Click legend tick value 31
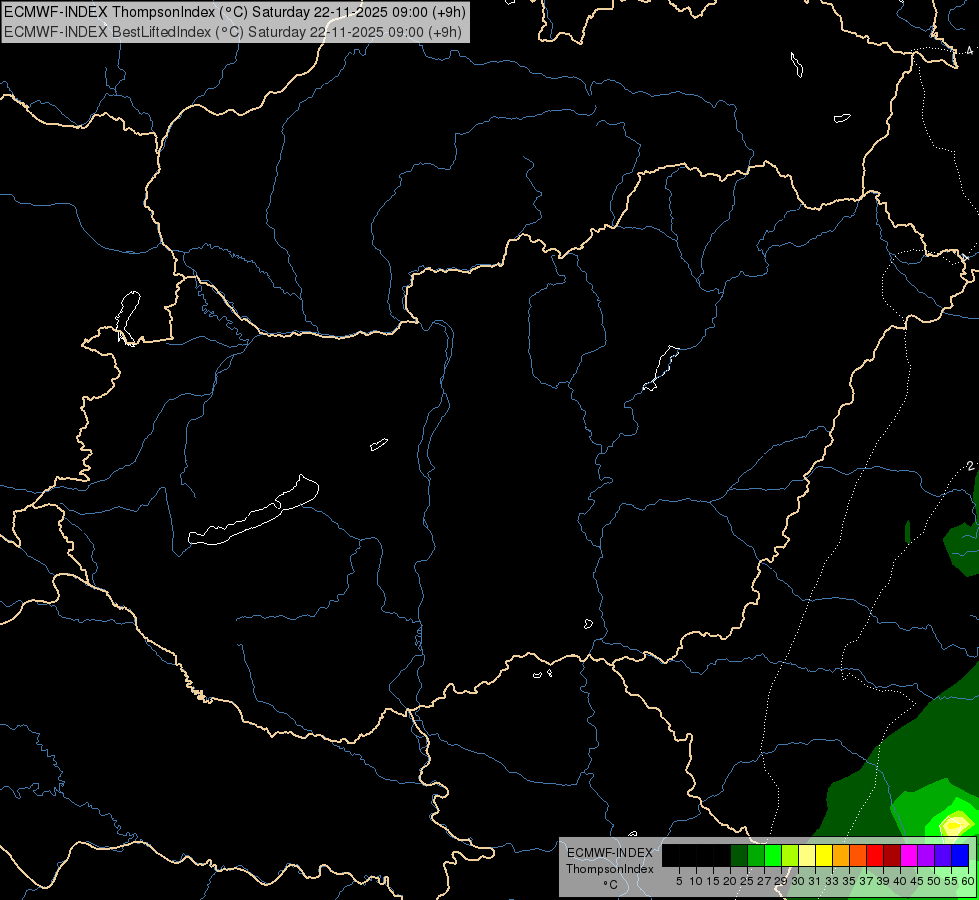The width and height of the screenshot is (979, 900). [815, 881]
